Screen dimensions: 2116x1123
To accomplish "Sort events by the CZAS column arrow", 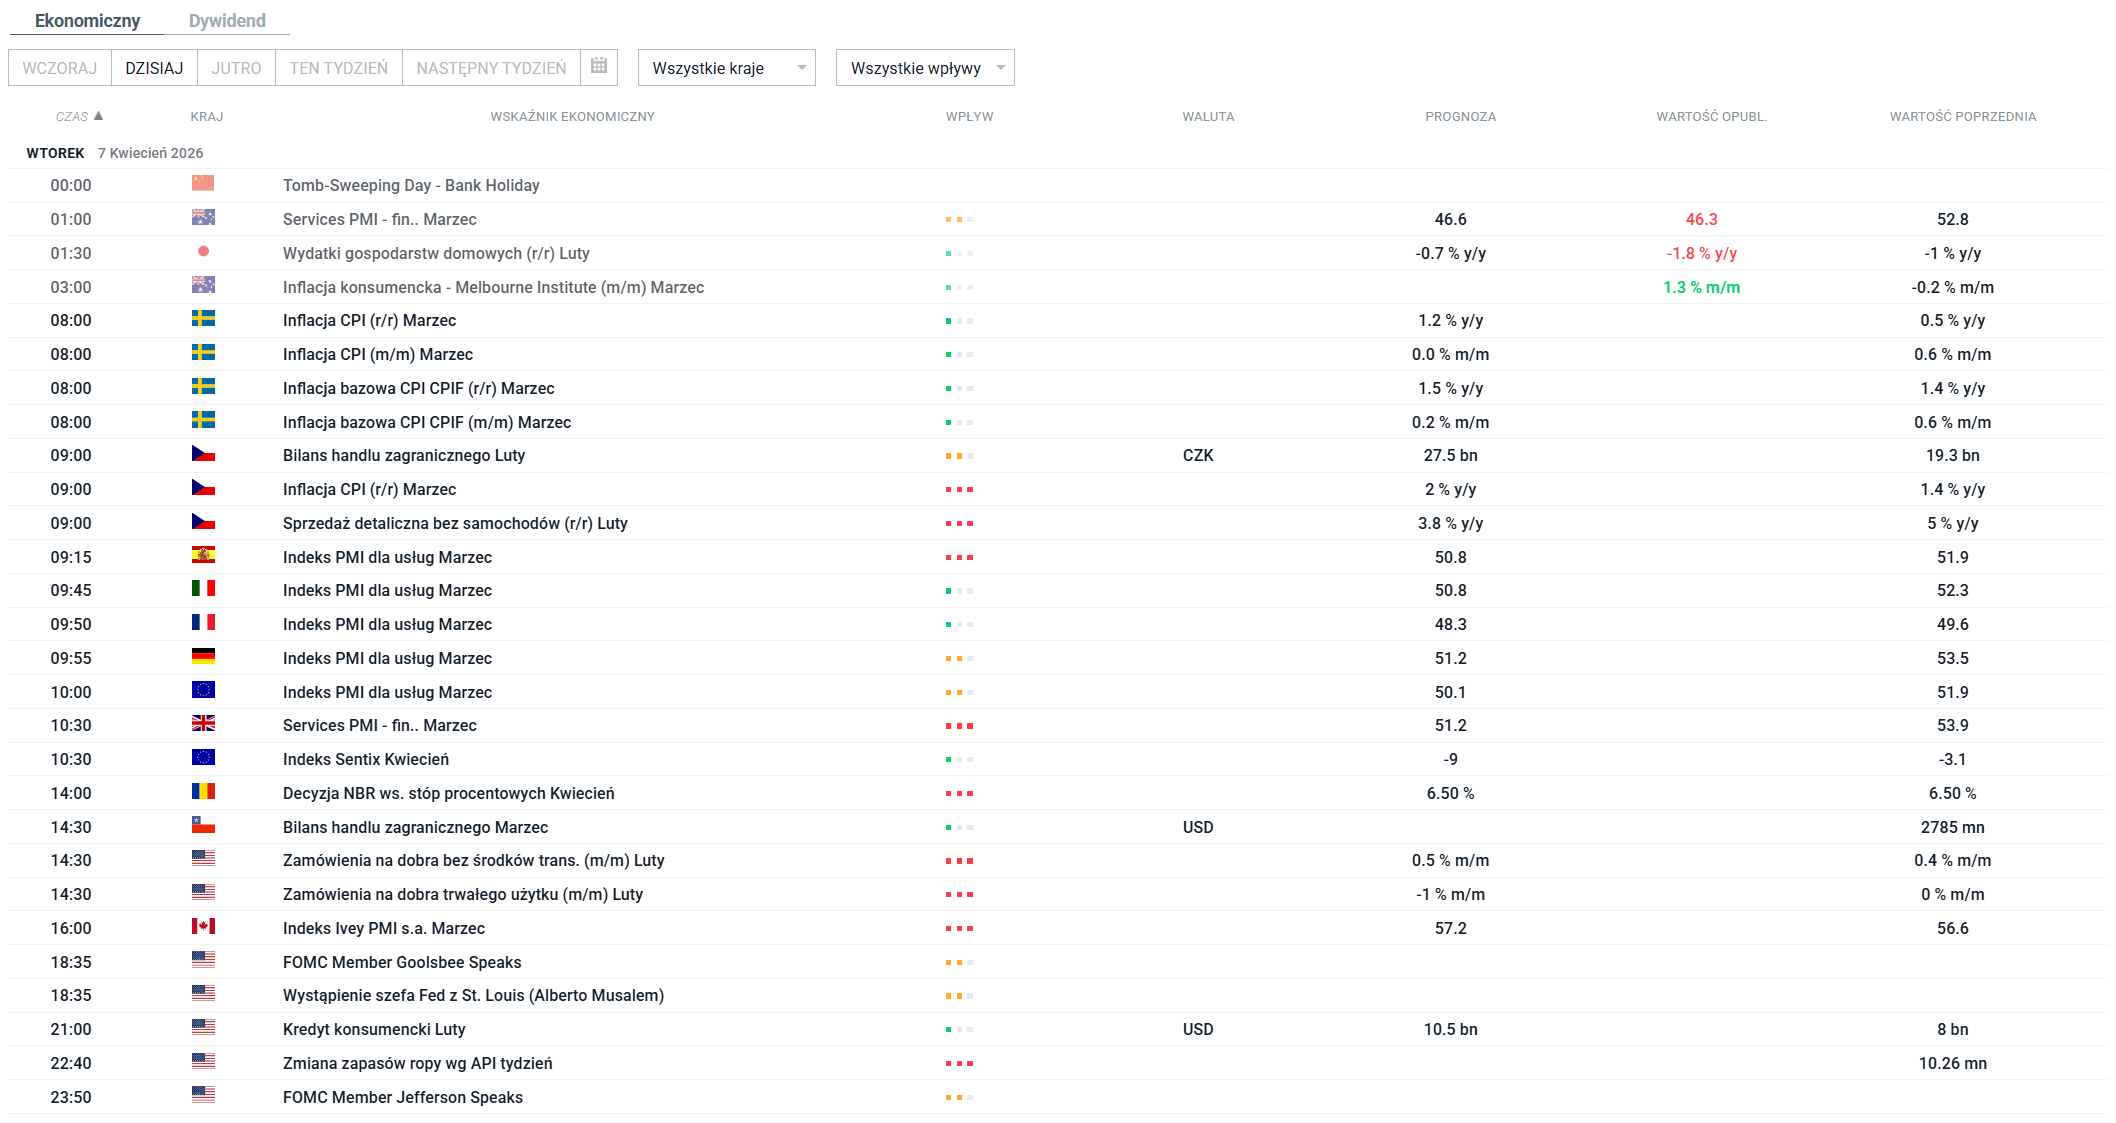I will (x=98, y=116).
